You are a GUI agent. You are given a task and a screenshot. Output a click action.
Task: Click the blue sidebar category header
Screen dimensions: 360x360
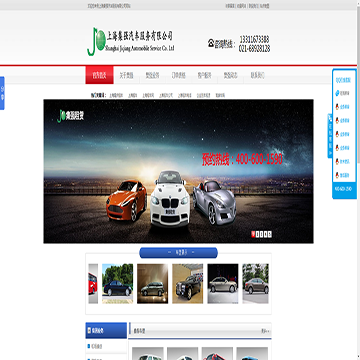pyautogui.click(x=106, y=330)
